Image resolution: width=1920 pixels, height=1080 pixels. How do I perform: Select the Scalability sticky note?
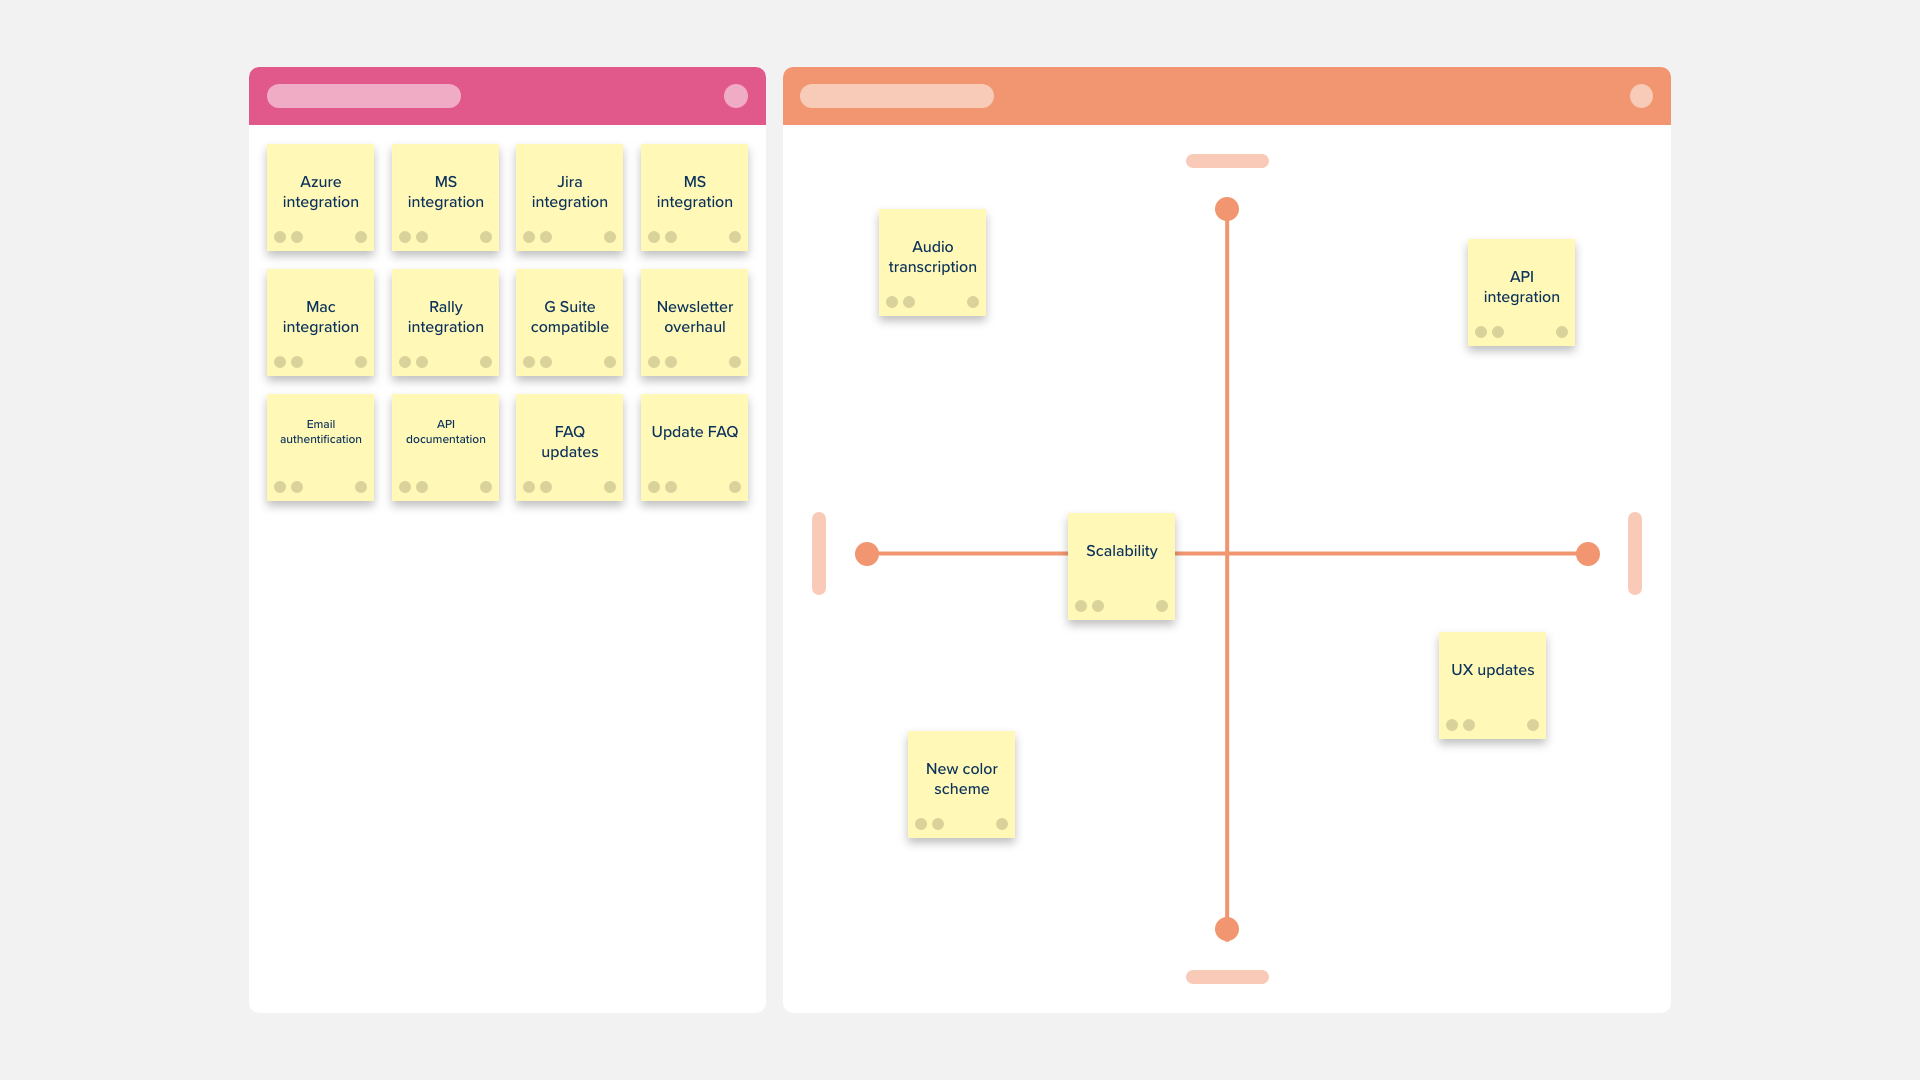point(1121,566)
